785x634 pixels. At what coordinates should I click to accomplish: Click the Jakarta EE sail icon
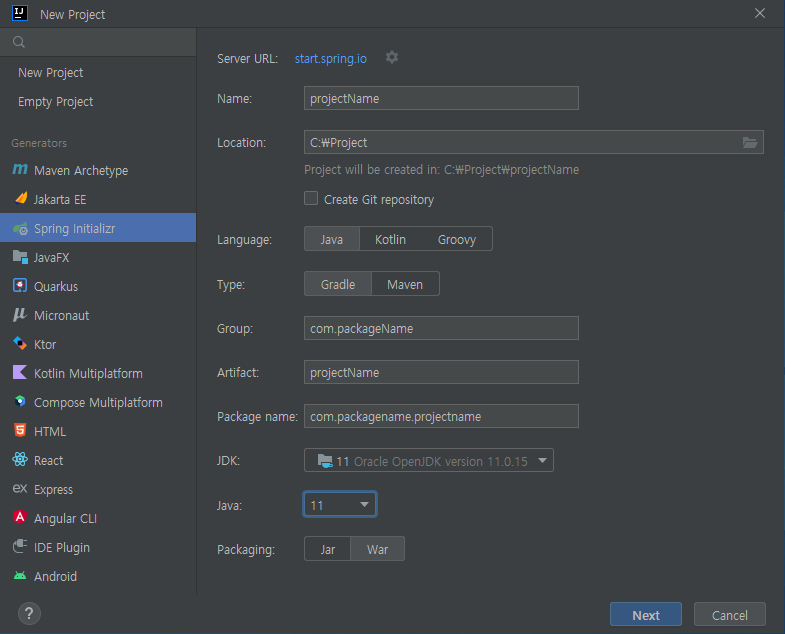point(21,198)
